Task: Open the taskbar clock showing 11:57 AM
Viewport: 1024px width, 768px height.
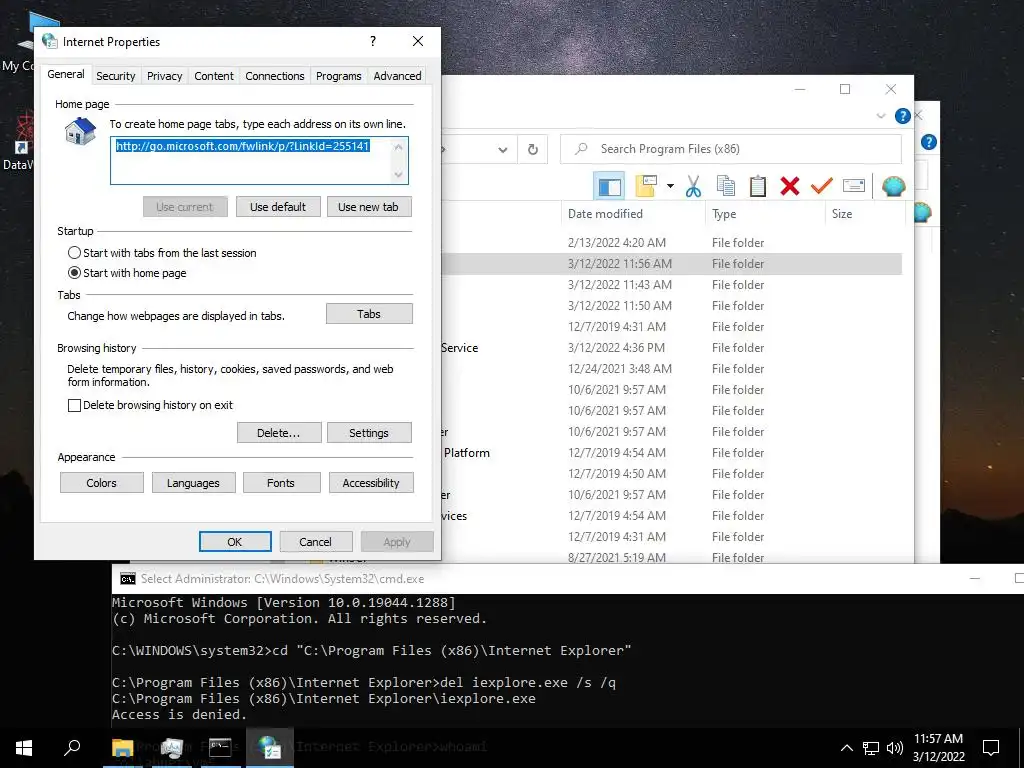Action: 938,748
